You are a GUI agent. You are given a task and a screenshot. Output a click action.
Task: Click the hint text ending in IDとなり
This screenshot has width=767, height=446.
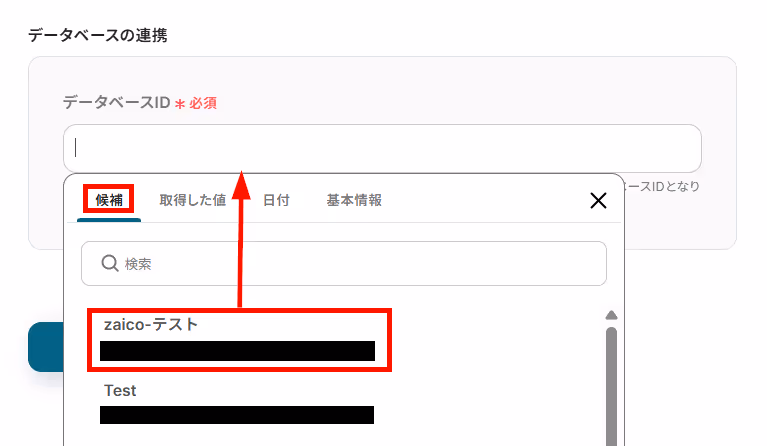pyautogui.click(x=662, y=186)
